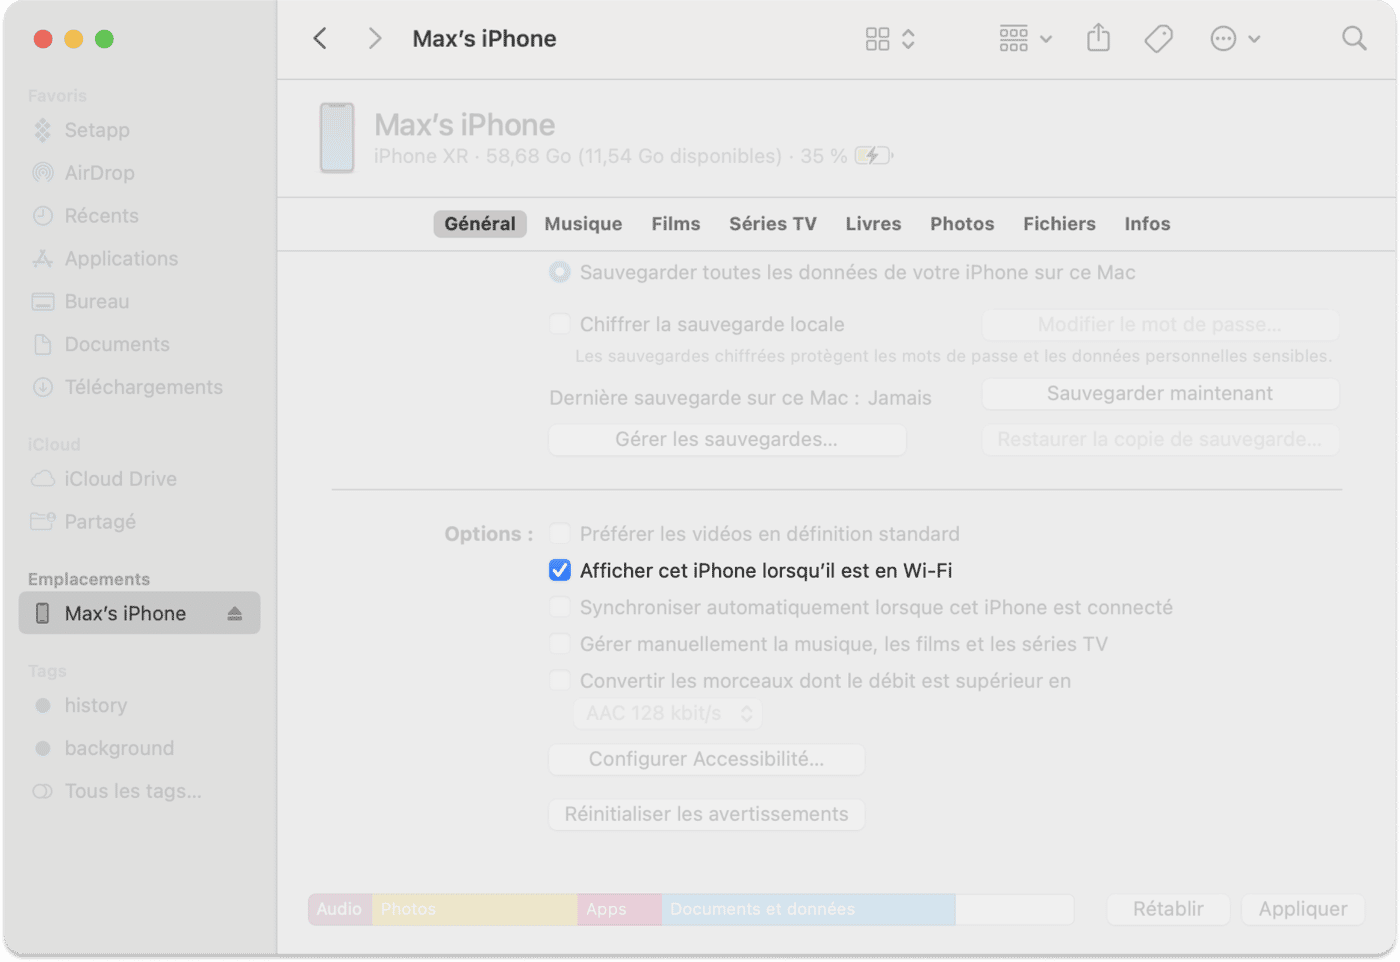Select the history tag
Screen dimensions: 1400x962
95,706
